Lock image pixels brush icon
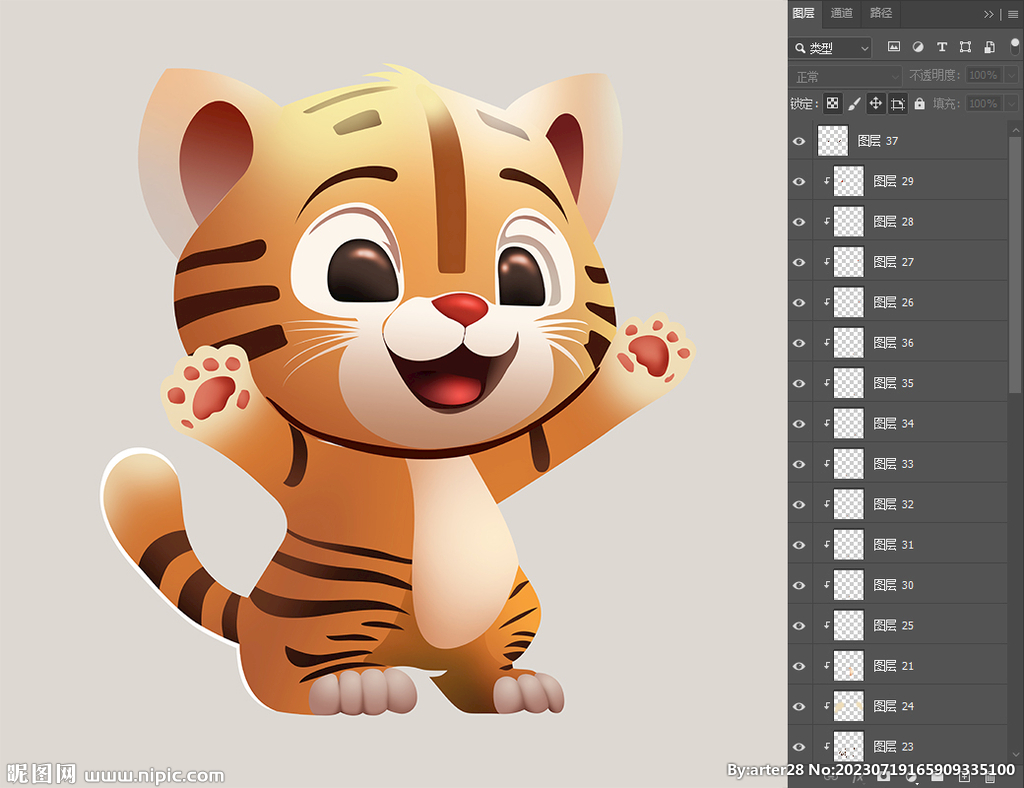This screenshot has height=788, width=1024. pyautogui.click(x=854, y=104)
